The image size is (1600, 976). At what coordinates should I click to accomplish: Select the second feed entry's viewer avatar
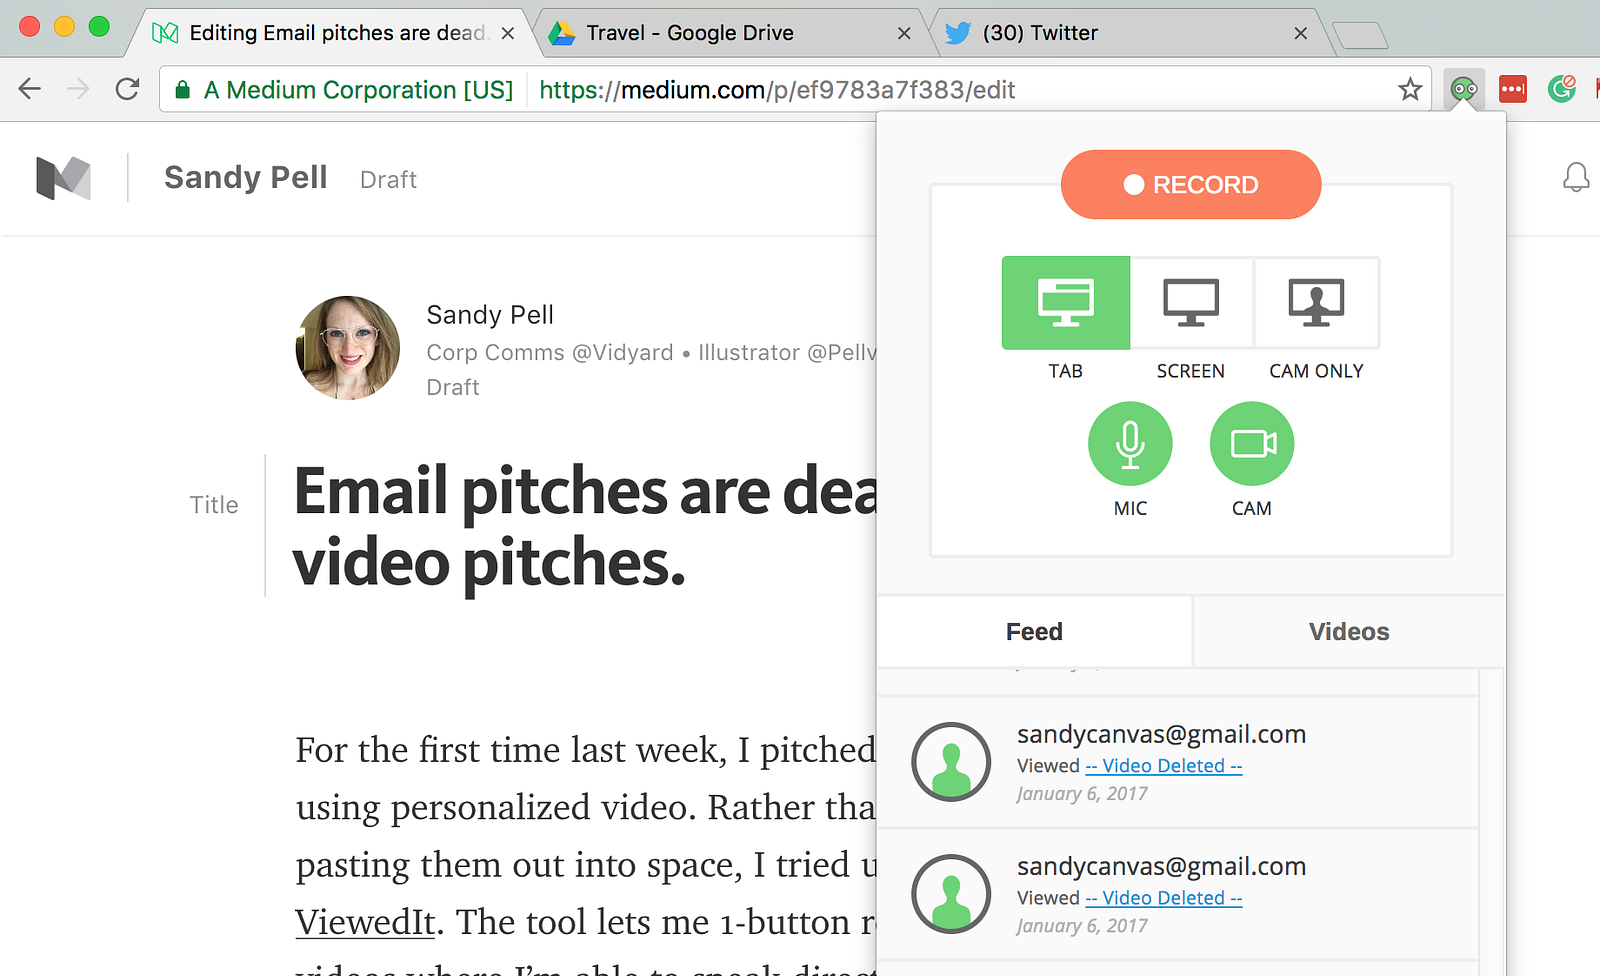[x=951, y=894]
